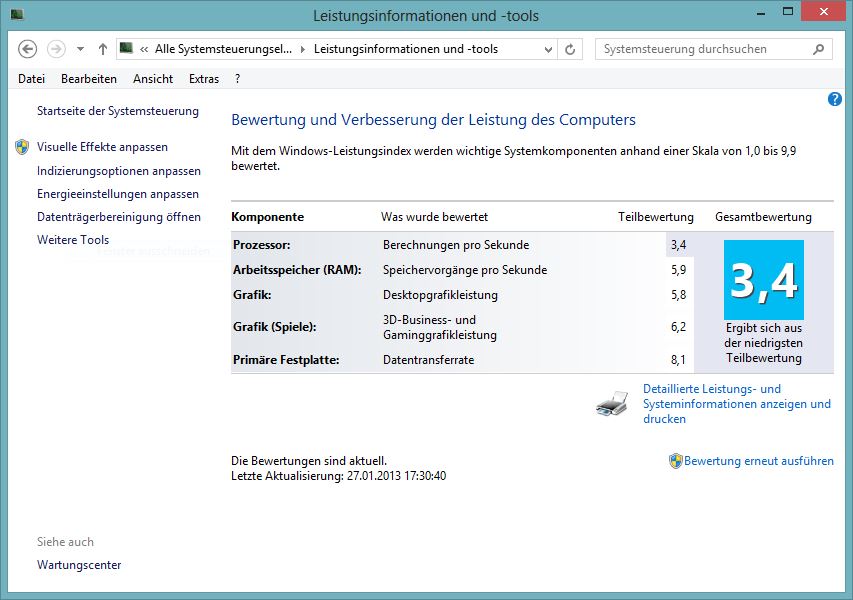The height and width of the screenshot is (600, 853).
Task: Open Indizierungsoptionen anpassen
Action: click(119, 171)
